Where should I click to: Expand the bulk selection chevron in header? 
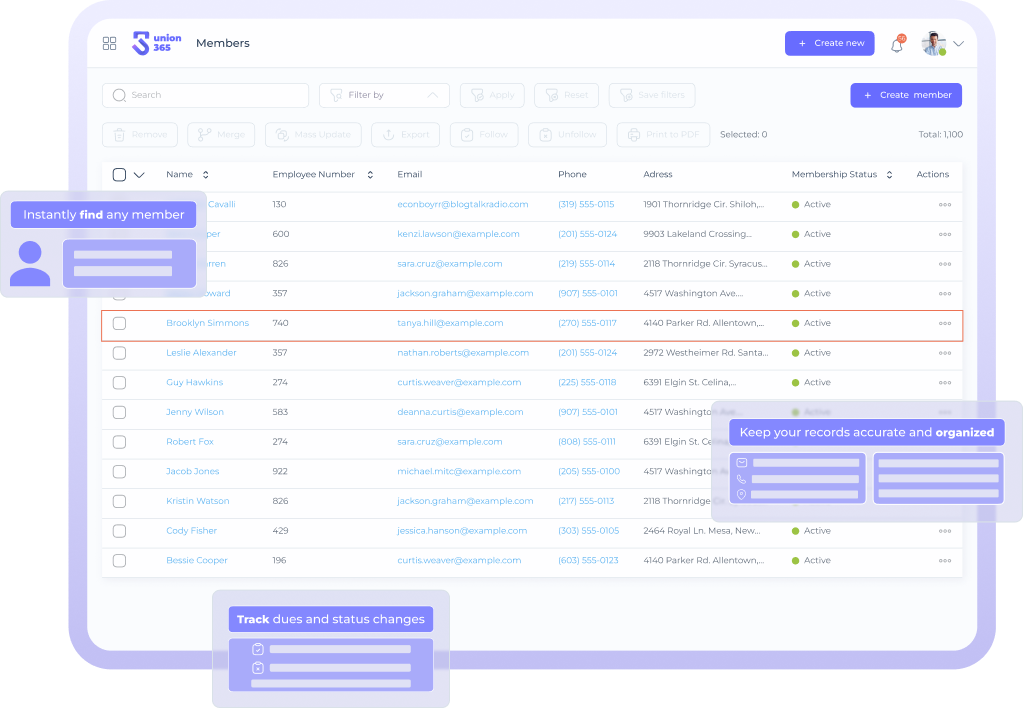point(139,175)
